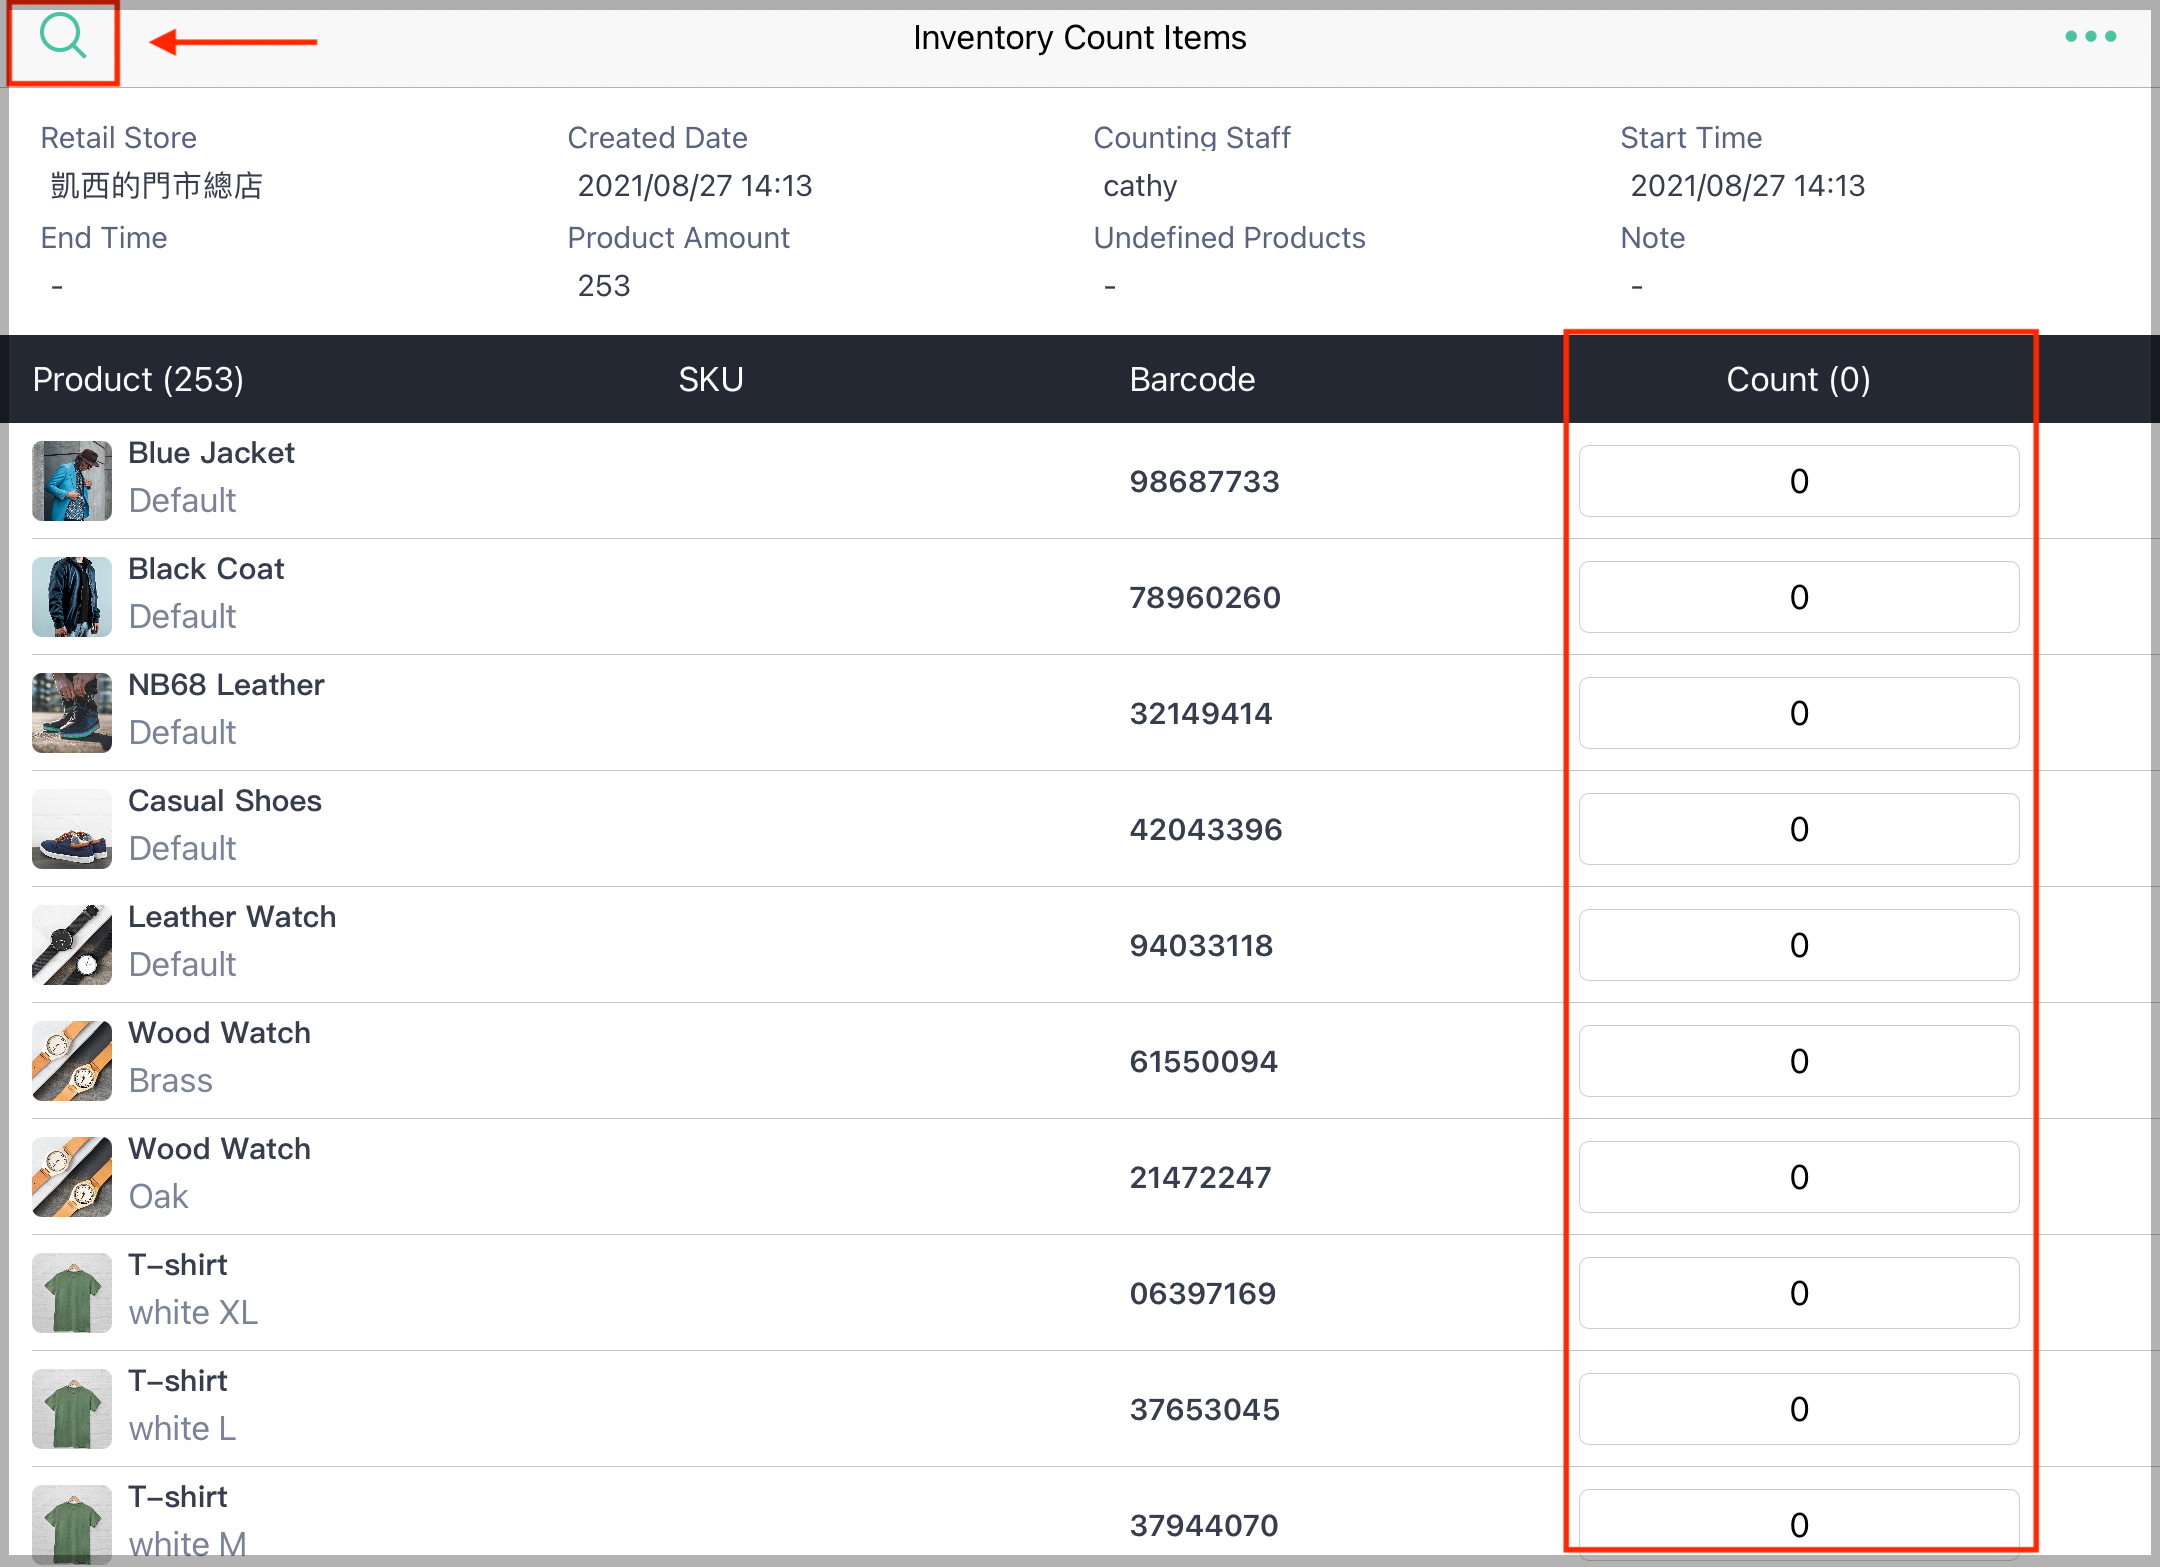Click the Black Coat count field
2160x1567 pixels.
click(1798, 597)
